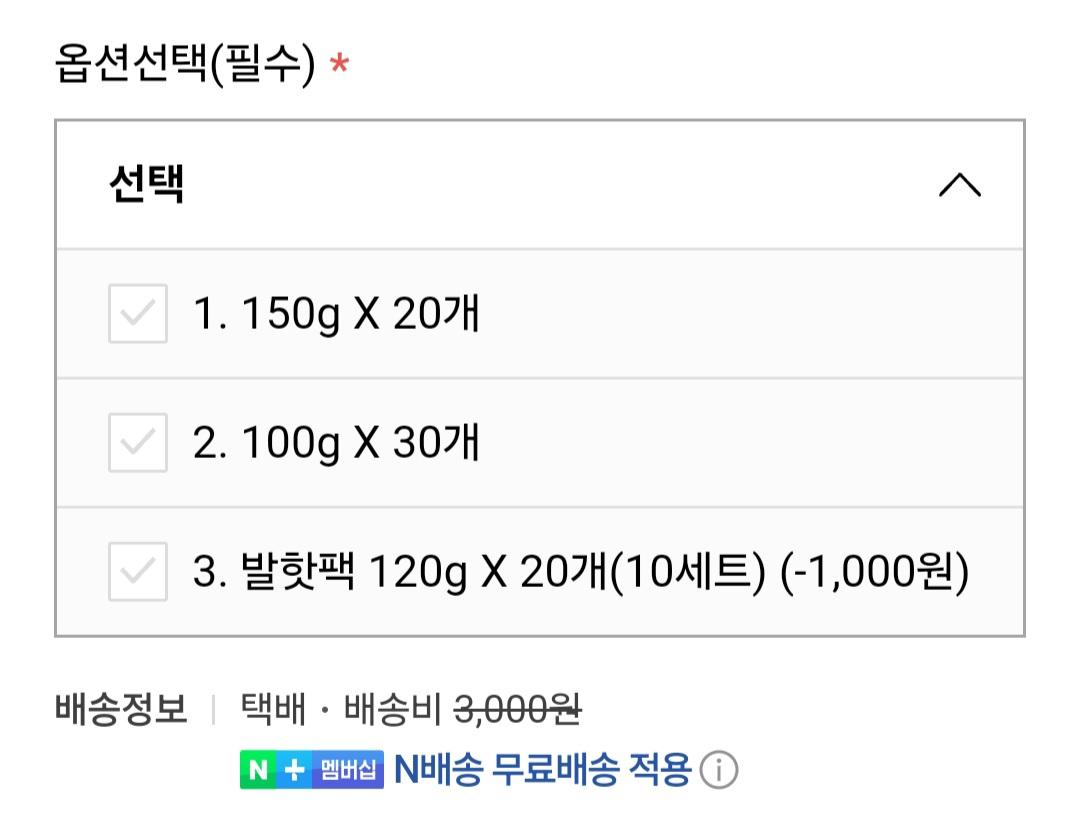Screen dimensions: 1080x825
Task: Click the 옵션선택(필수) heading
Action: pyautogui.click(x=185, y=66)
